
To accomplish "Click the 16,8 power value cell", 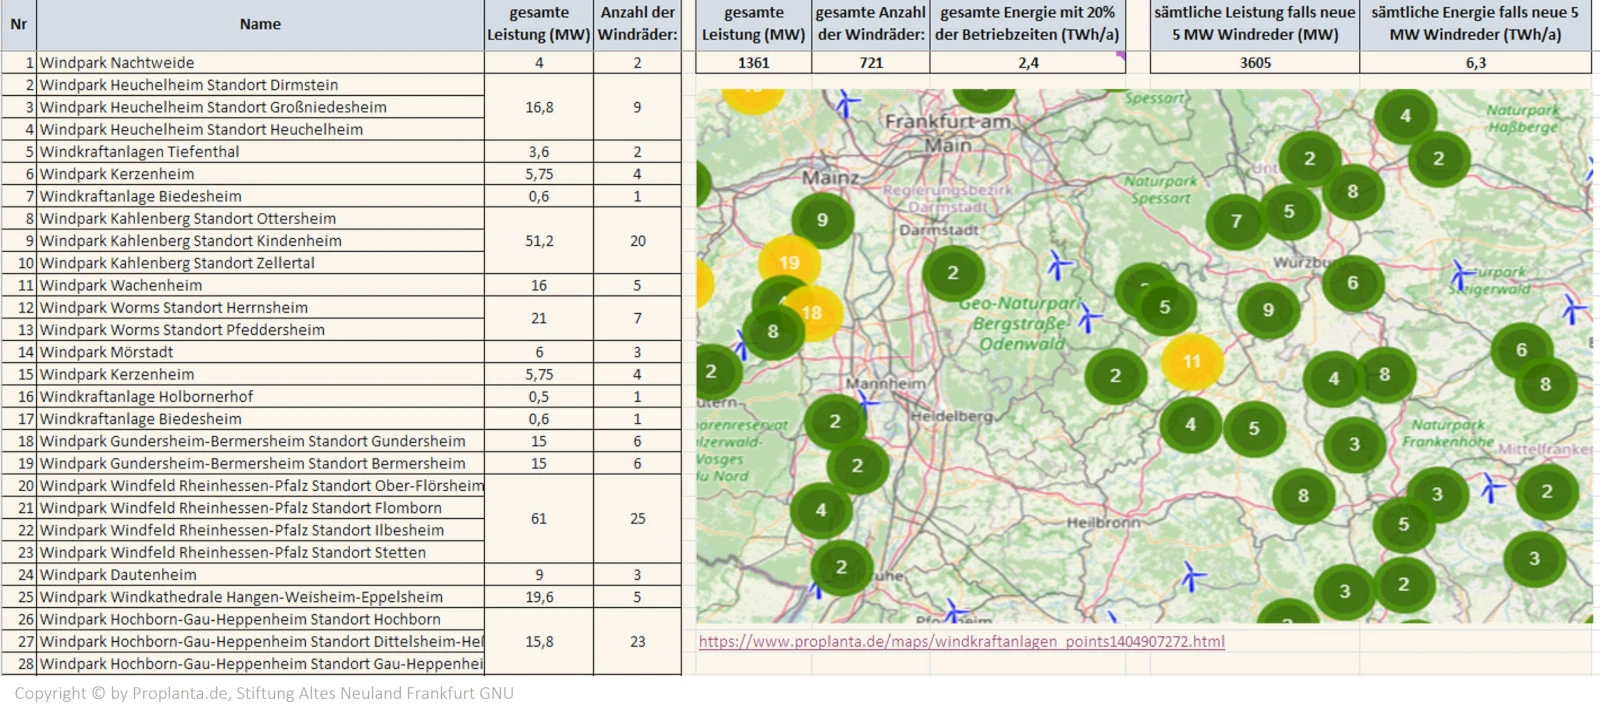I will click(x=539, y=107).
